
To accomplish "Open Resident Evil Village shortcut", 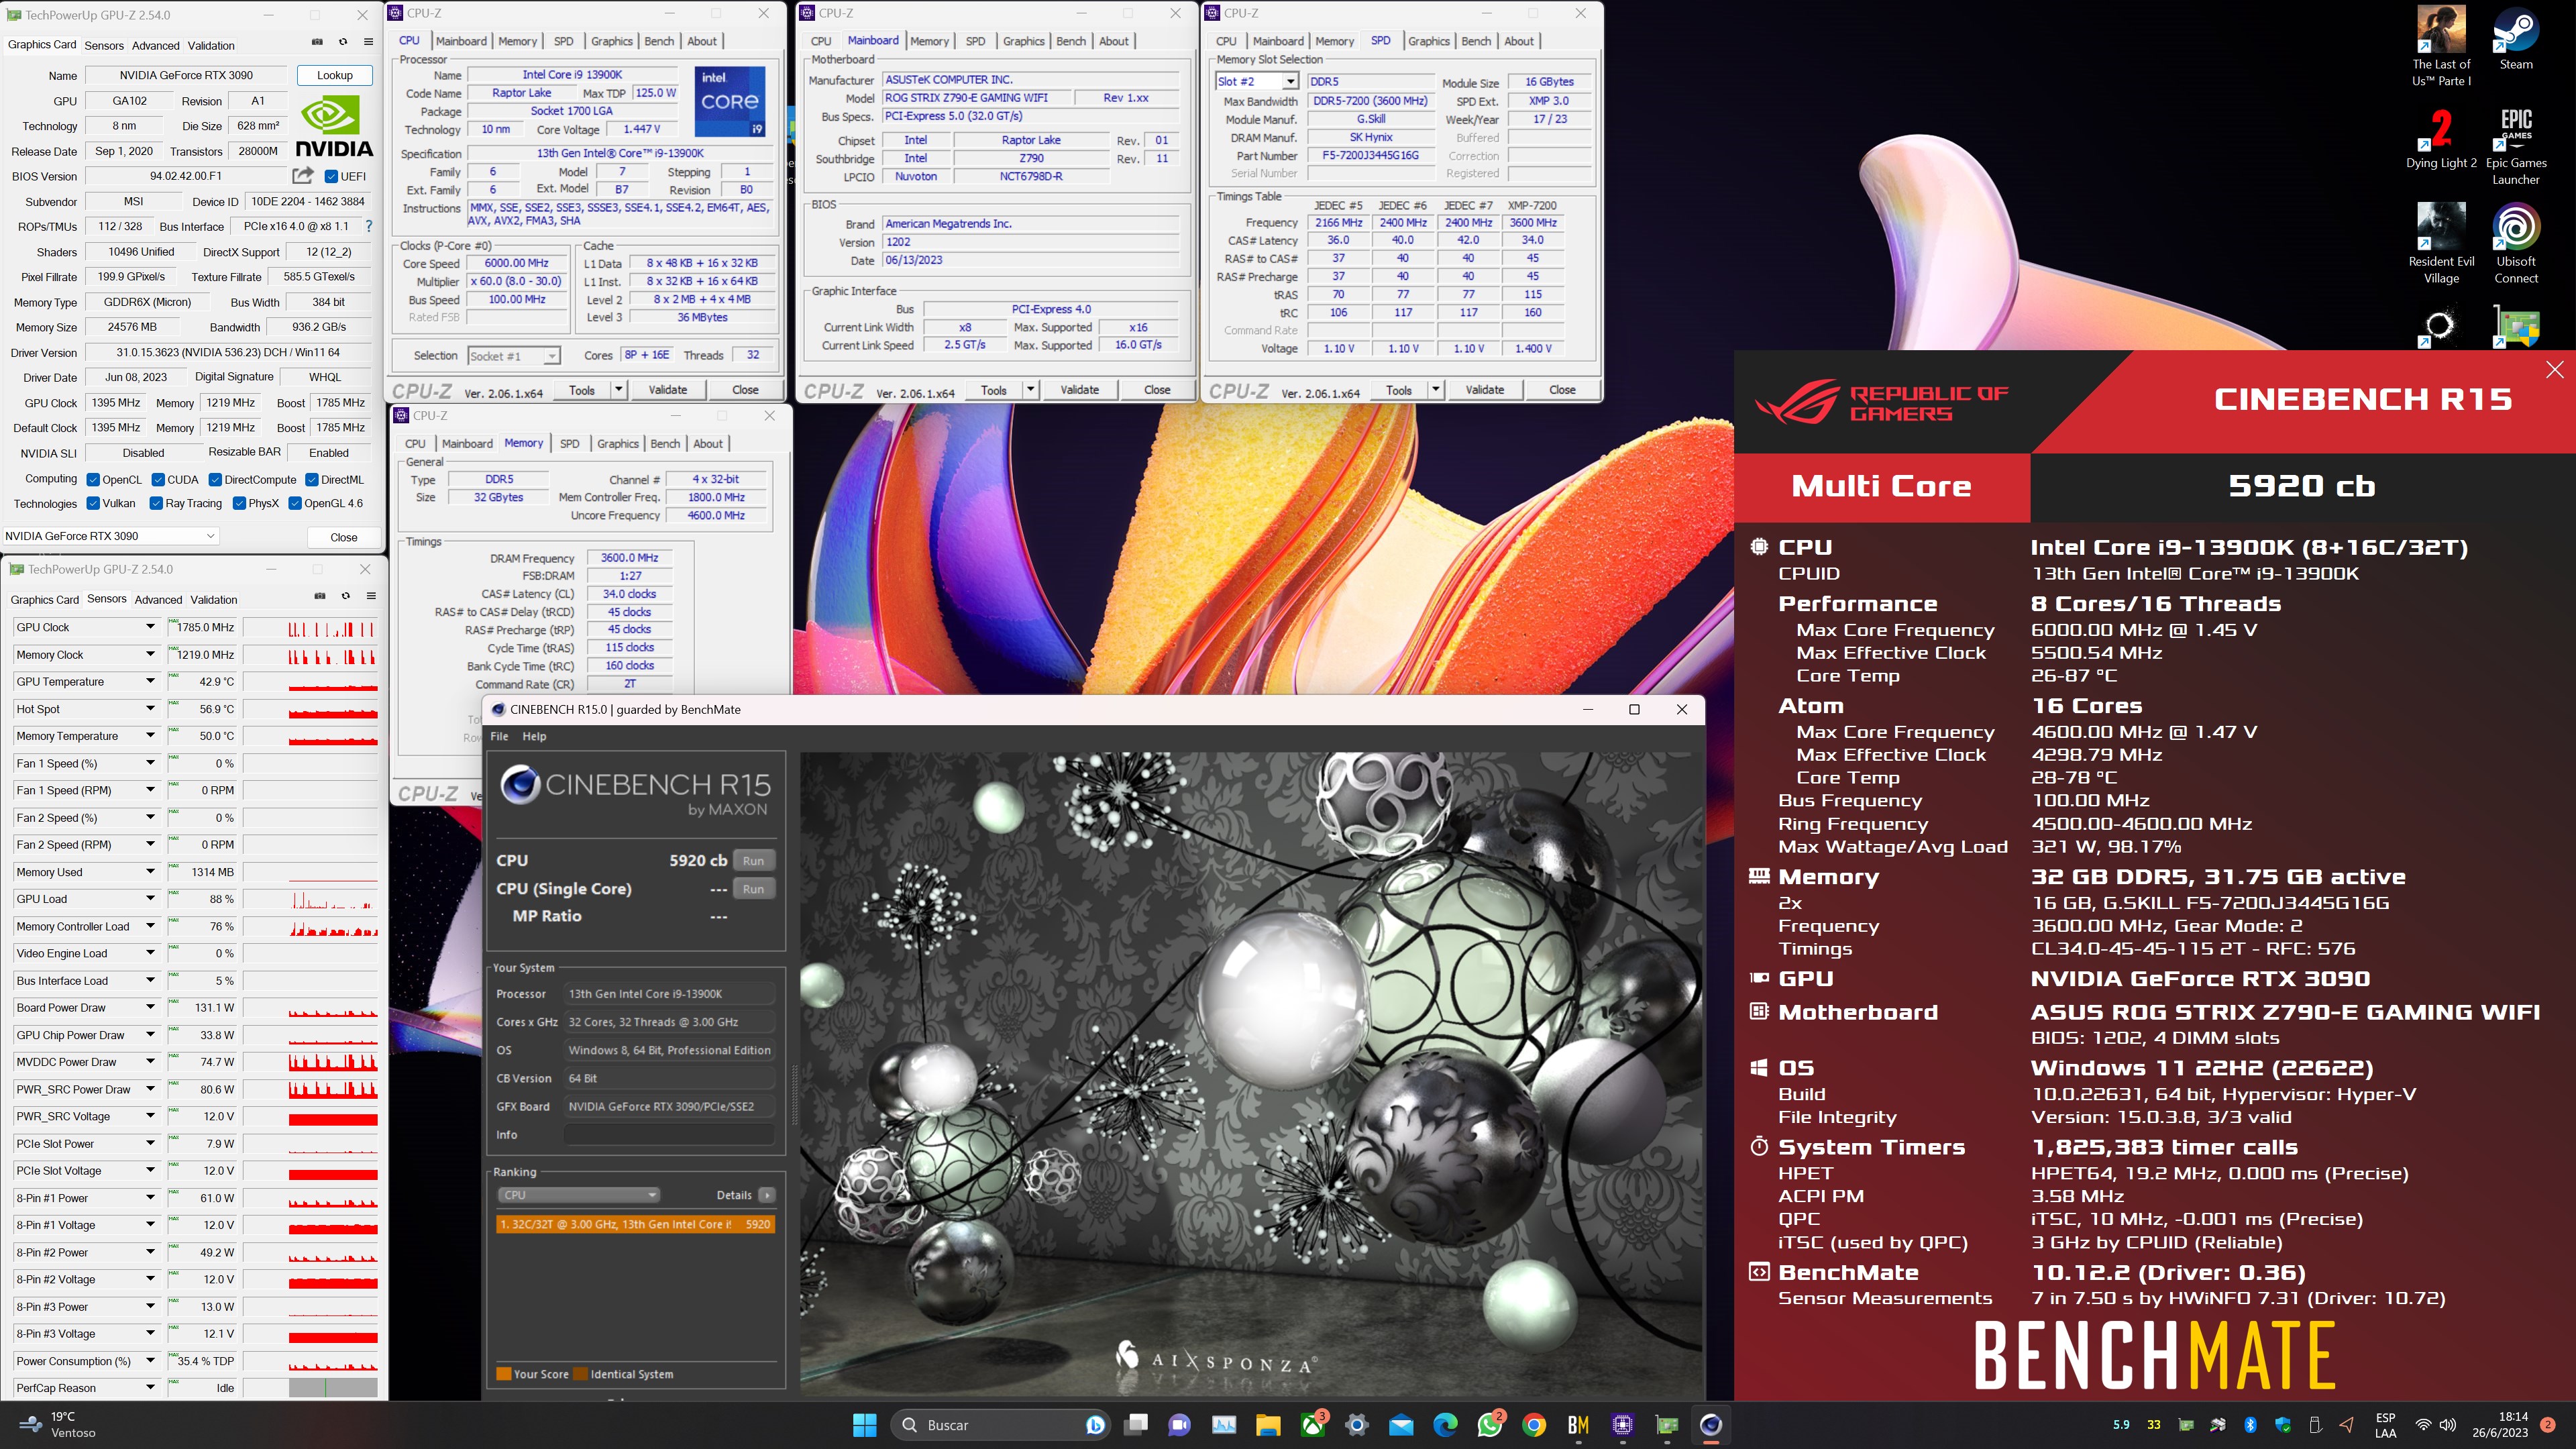I will pyautogui.click(x=2441, y=244).
